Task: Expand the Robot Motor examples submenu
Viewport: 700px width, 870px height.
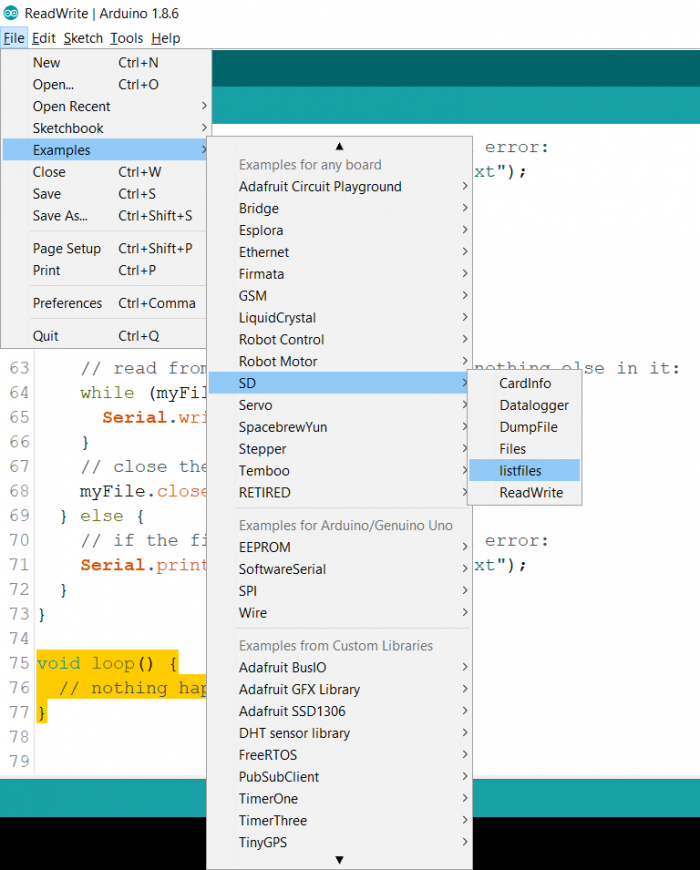Action: tap(339, 361)
